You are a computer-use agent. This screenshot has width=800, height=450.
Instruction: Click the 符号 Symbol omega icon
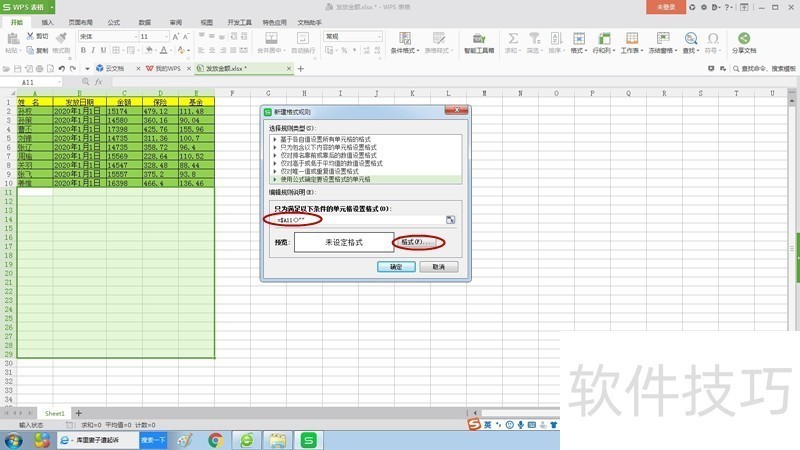[713, 38]
